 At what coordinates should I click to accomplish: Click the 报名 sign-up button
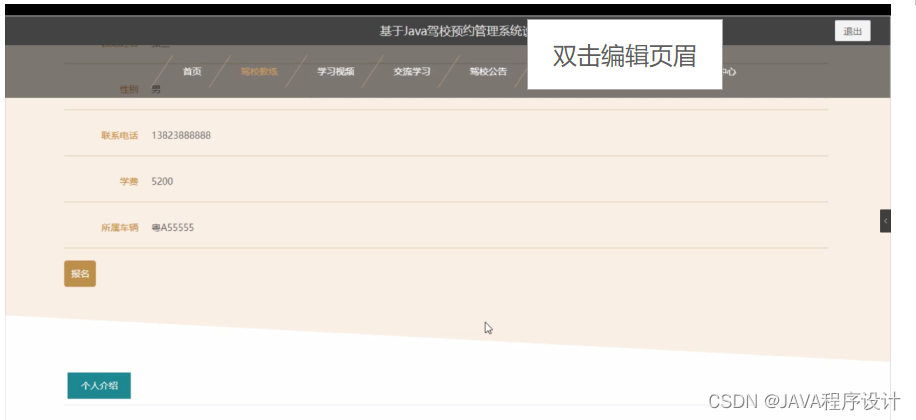click(80, 274)
